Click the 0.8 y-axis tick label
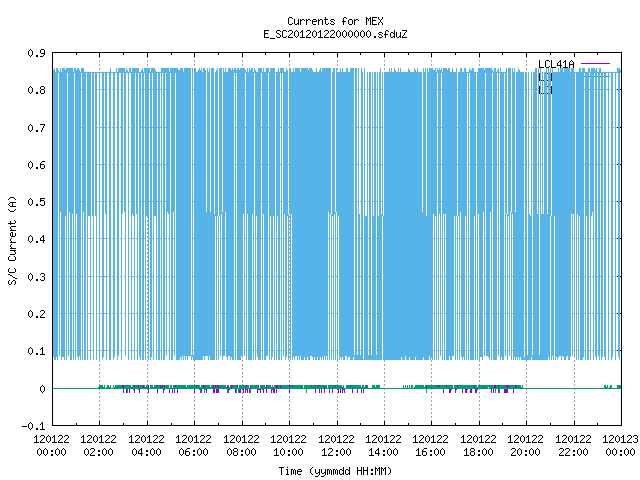The height and width of the screenshot is (480, 640). tap(36, 90)
